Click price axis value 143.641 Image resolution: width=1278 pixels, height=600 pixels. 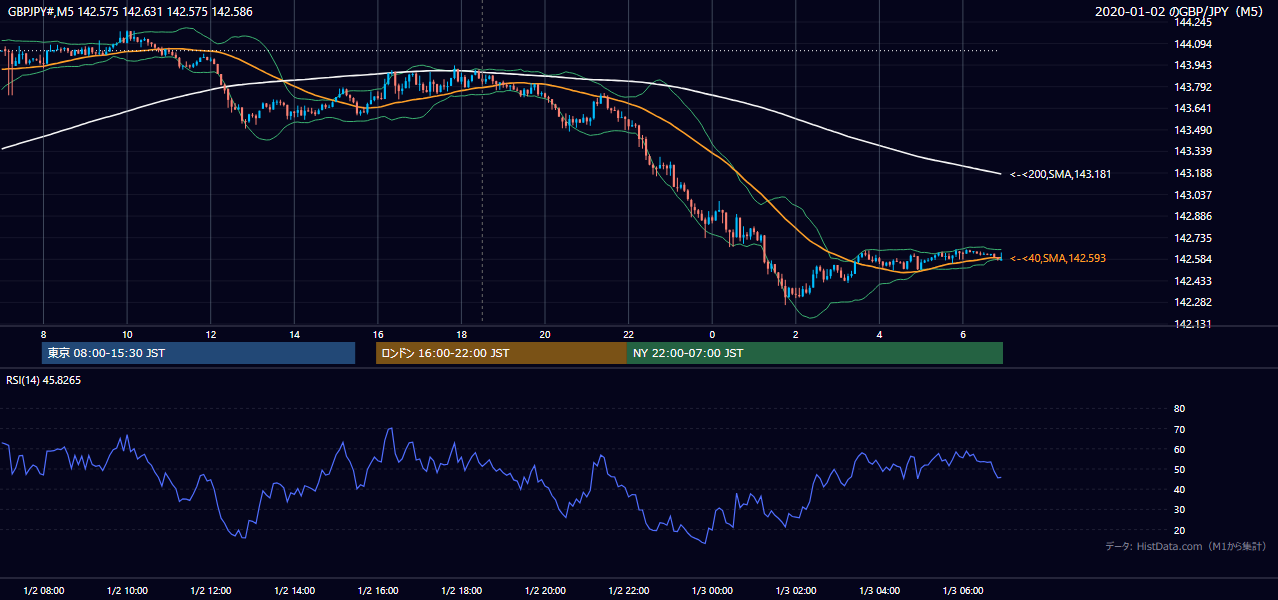pyautogui.click(x=1195, y=108)
